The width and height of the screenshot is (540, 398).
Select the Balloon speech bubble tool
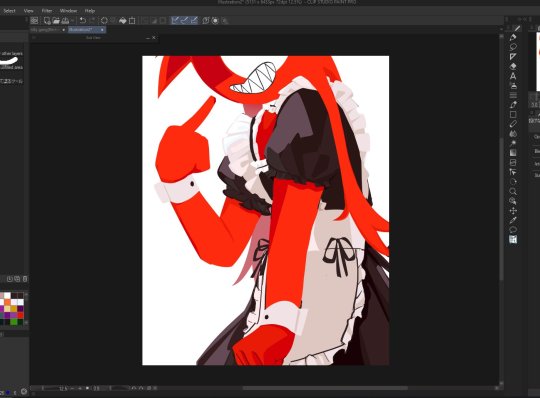pos(513,230)
